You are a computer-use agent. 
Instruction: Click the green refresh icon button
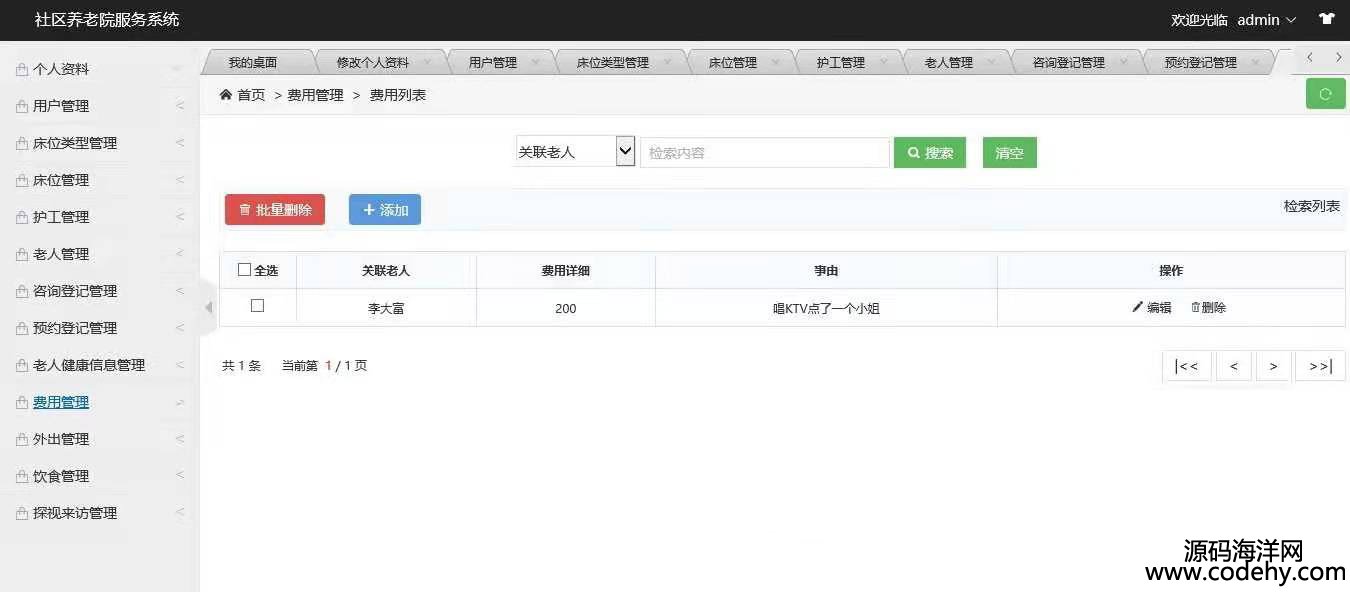coord(1325,94)
